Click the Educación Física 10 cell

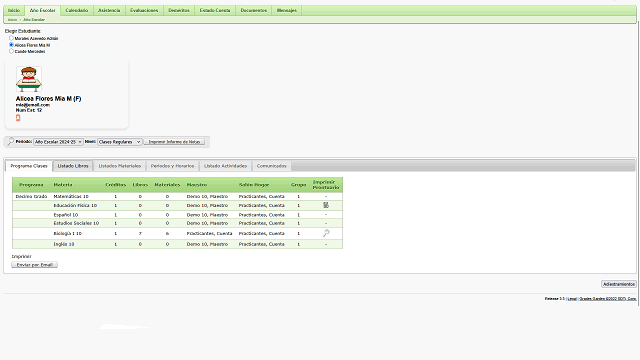(x=75, y=205)
